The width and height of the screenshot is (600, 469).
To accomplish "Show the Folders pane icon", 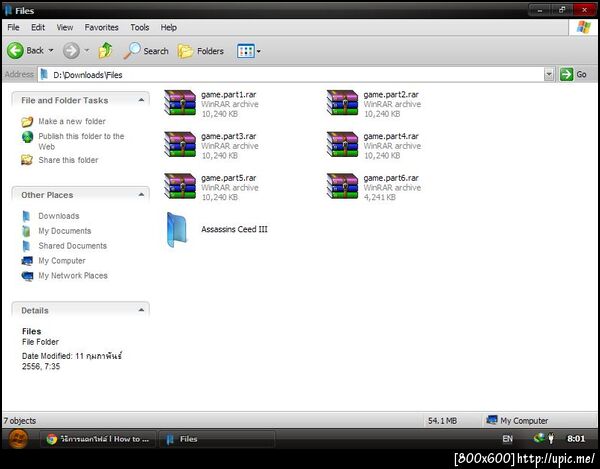I will [186, 51].
